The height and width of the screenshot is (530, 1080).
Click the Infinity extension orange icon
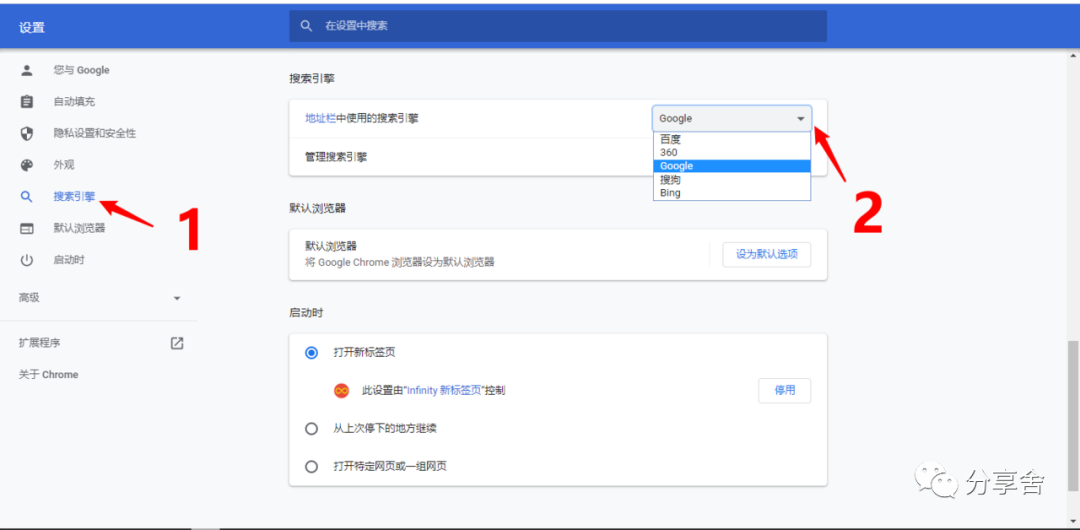341,391
